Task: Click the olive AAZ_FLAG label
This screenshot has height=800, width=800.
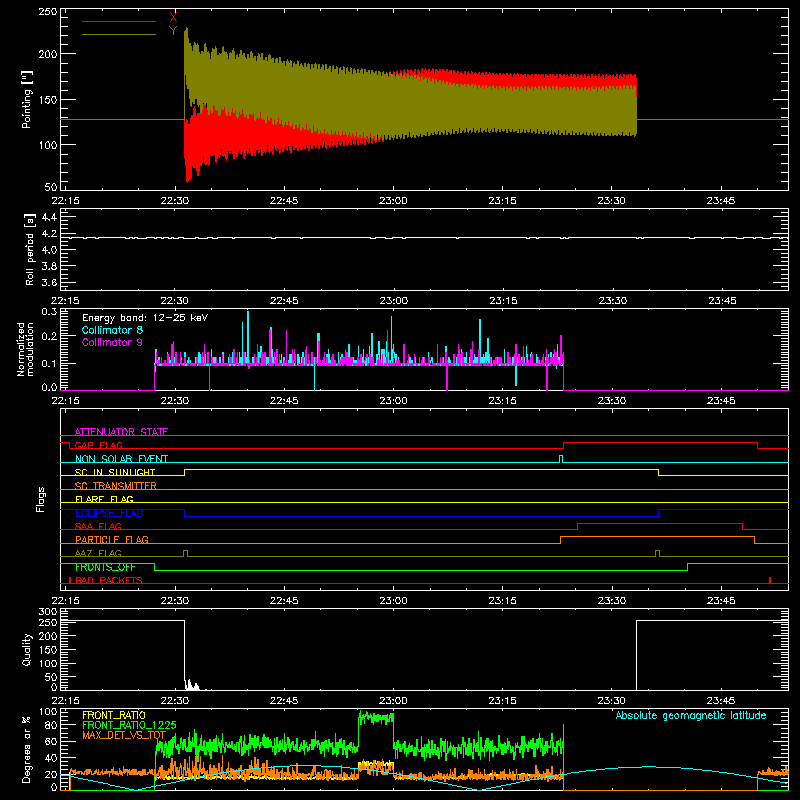Action: pyautogui.click(x=98, y=553)
